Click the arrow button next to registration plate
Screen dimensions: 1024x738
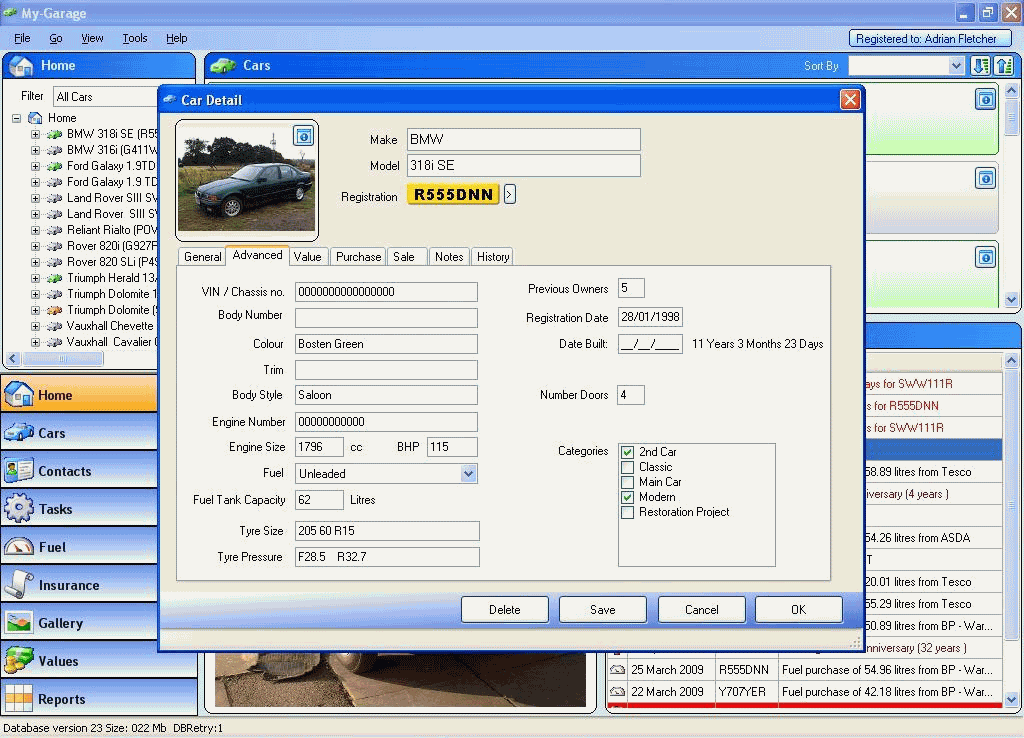point(509,194)
